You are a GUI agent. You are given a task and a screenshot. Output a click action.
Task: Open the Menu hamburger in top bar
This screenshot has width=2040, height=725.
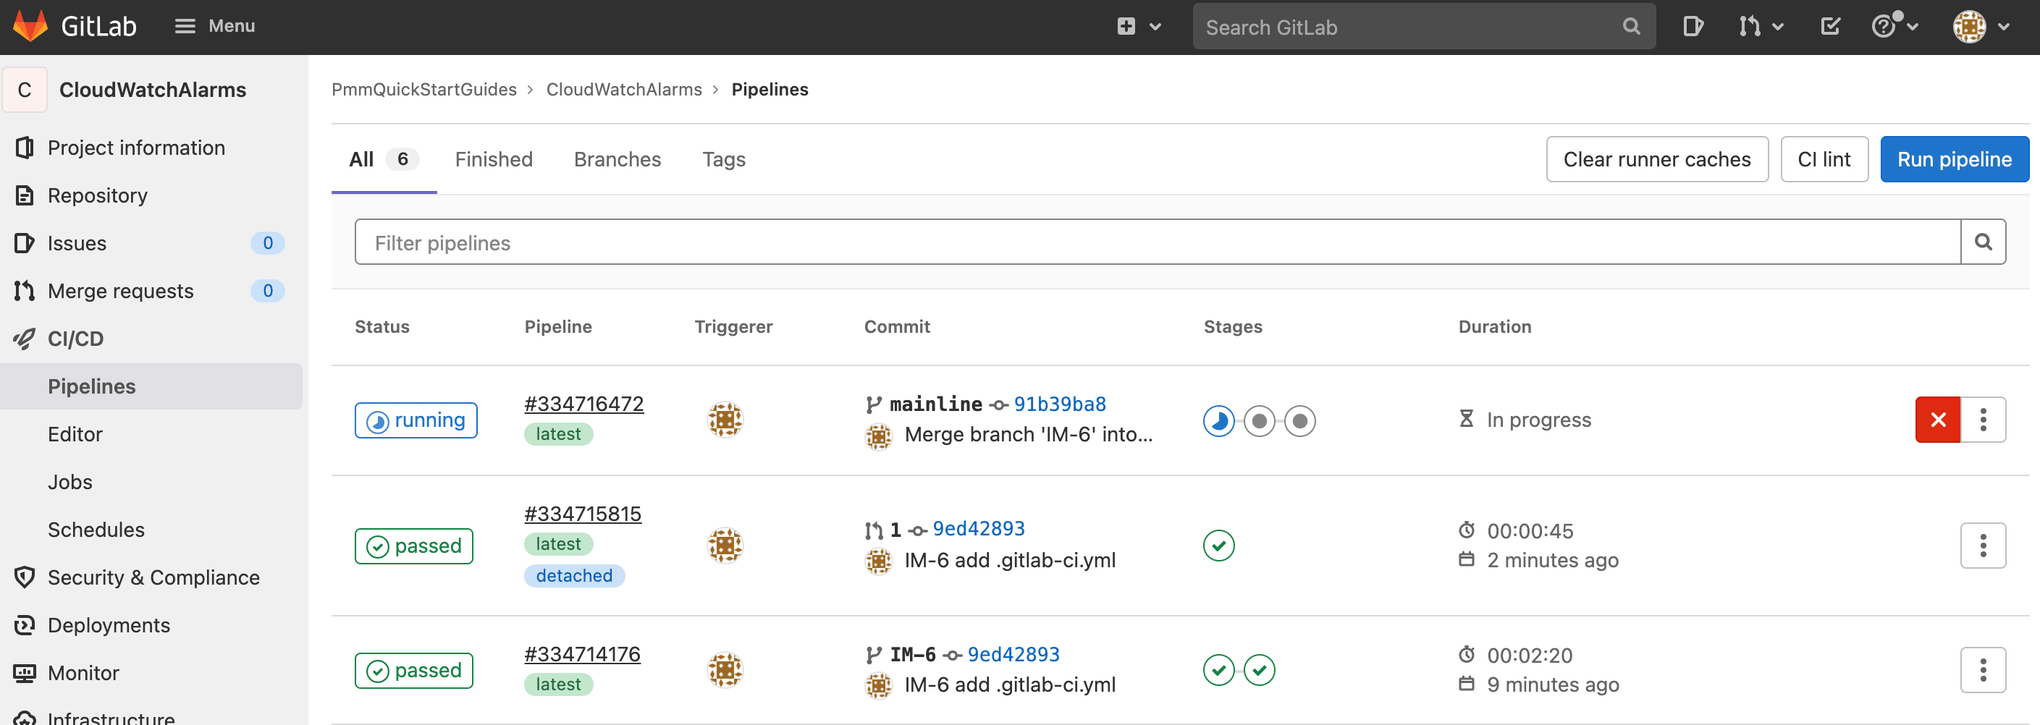click(x=215, y=27)
